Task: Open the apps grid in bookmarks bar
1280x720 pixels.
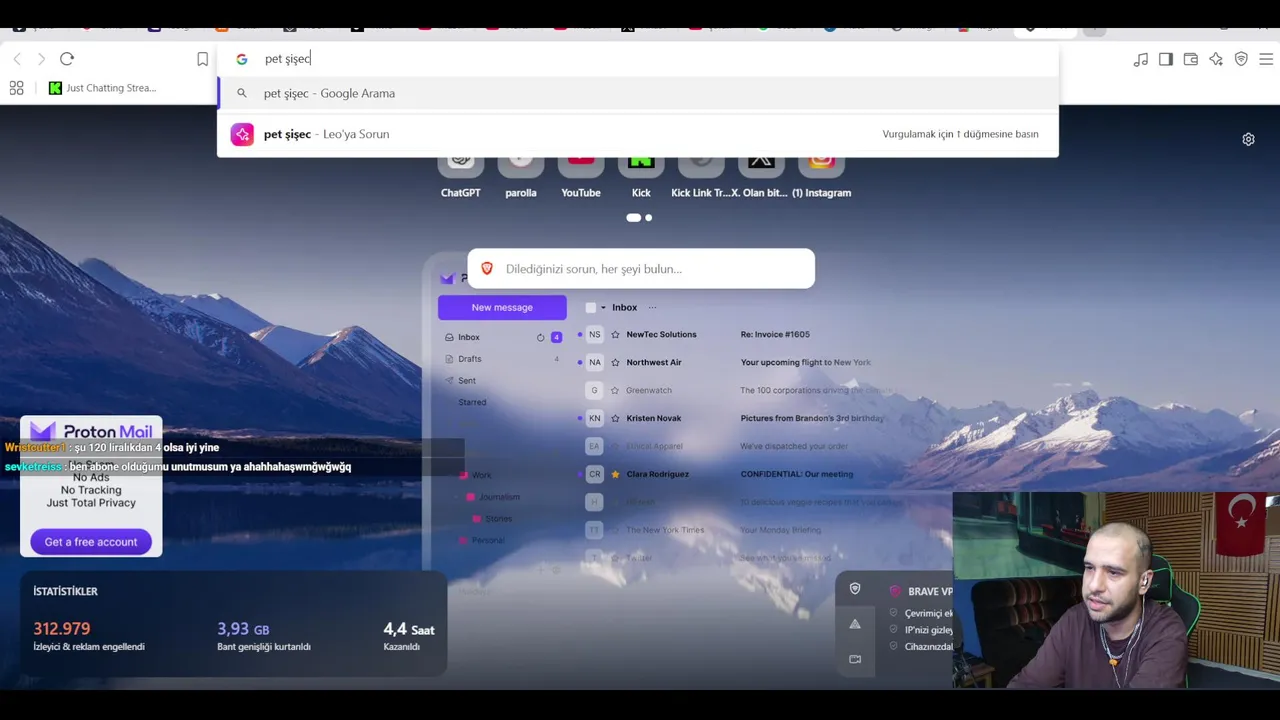Action: click(x=16, y=88)
